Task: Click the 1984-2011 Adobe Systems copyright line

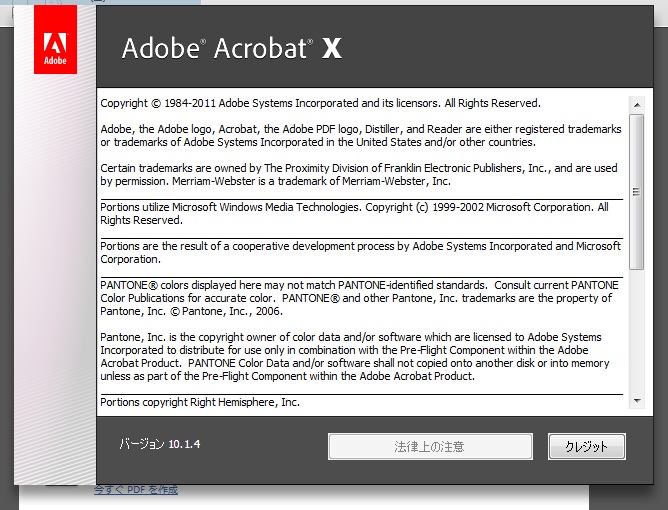Action: coord(320,103)
